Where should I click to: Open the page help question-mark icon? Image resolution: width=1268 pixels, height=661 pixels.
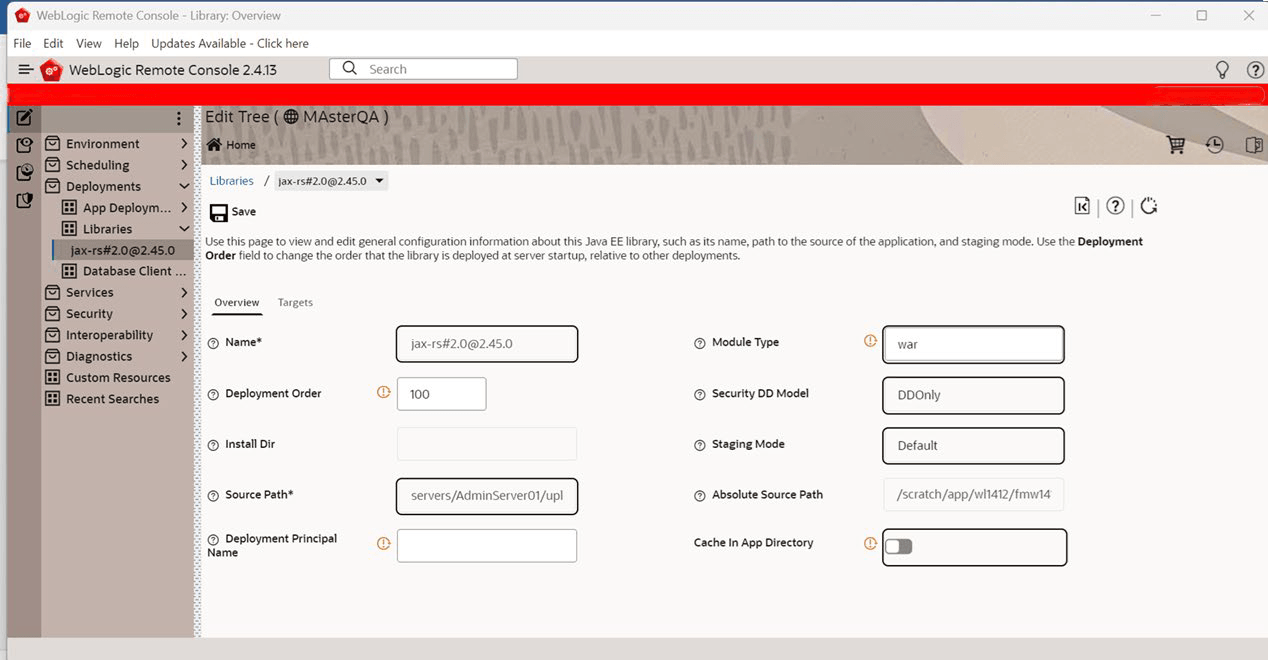point(1115,206)
